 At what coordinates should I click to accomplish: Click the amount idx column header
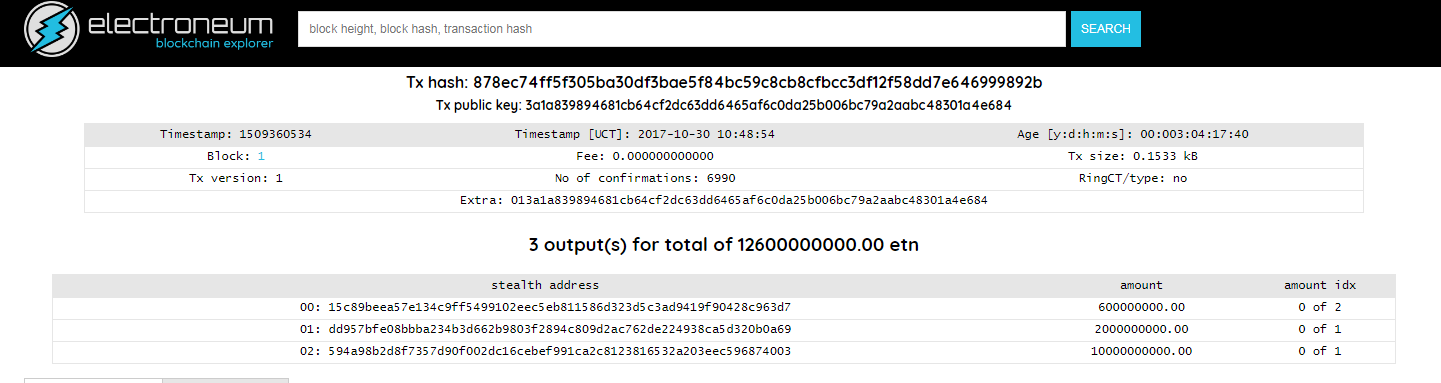[x=1320, y=285]
